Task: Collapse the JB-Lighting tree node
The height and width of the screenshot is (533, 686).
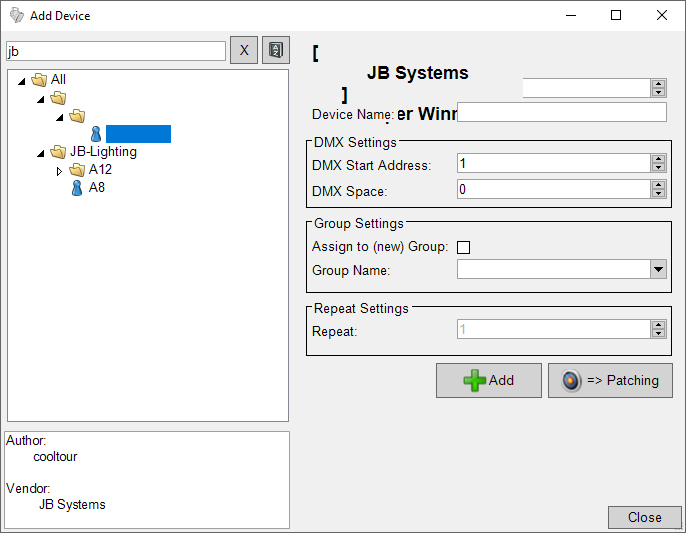Action: coord(40,152)
